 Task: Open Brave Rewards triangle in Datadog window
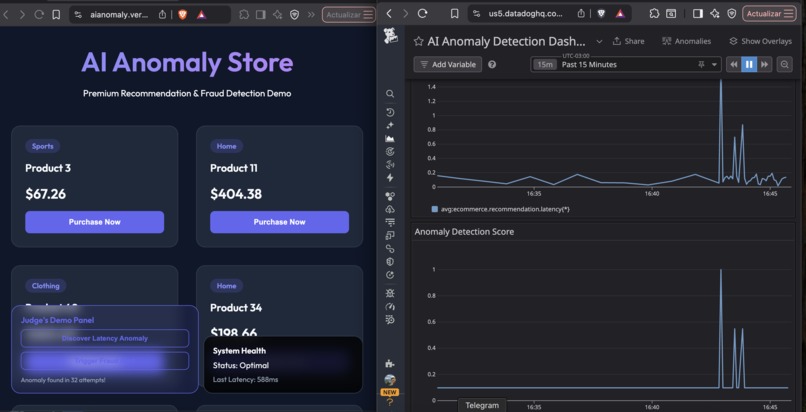(620, 14)
